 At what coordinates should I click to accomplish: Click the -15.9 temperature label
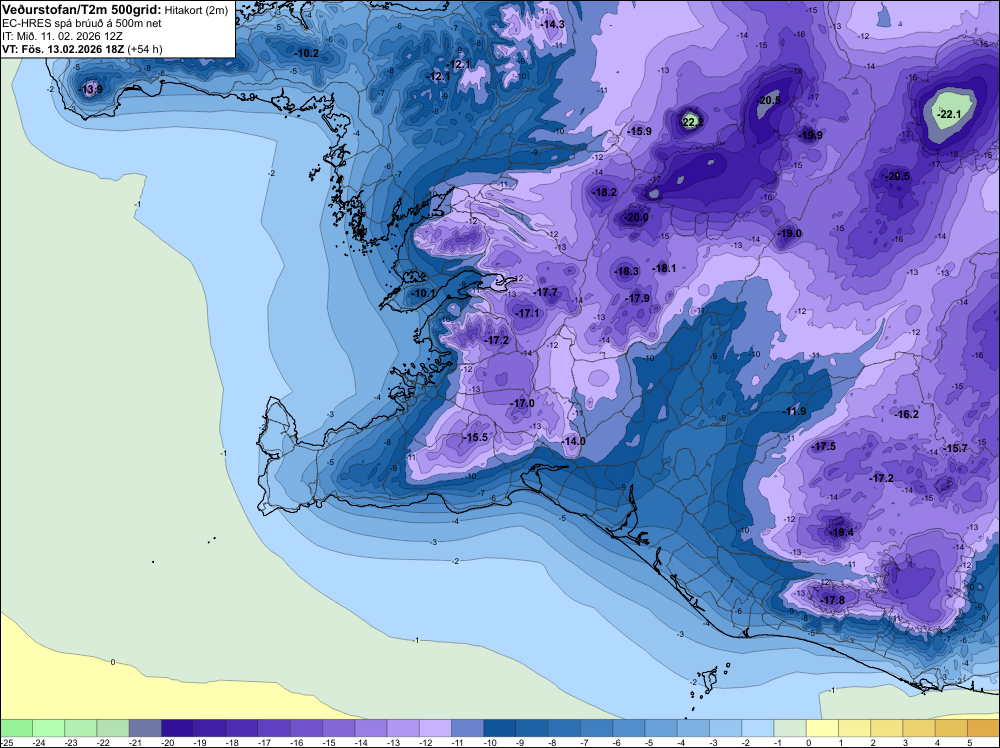640,131
